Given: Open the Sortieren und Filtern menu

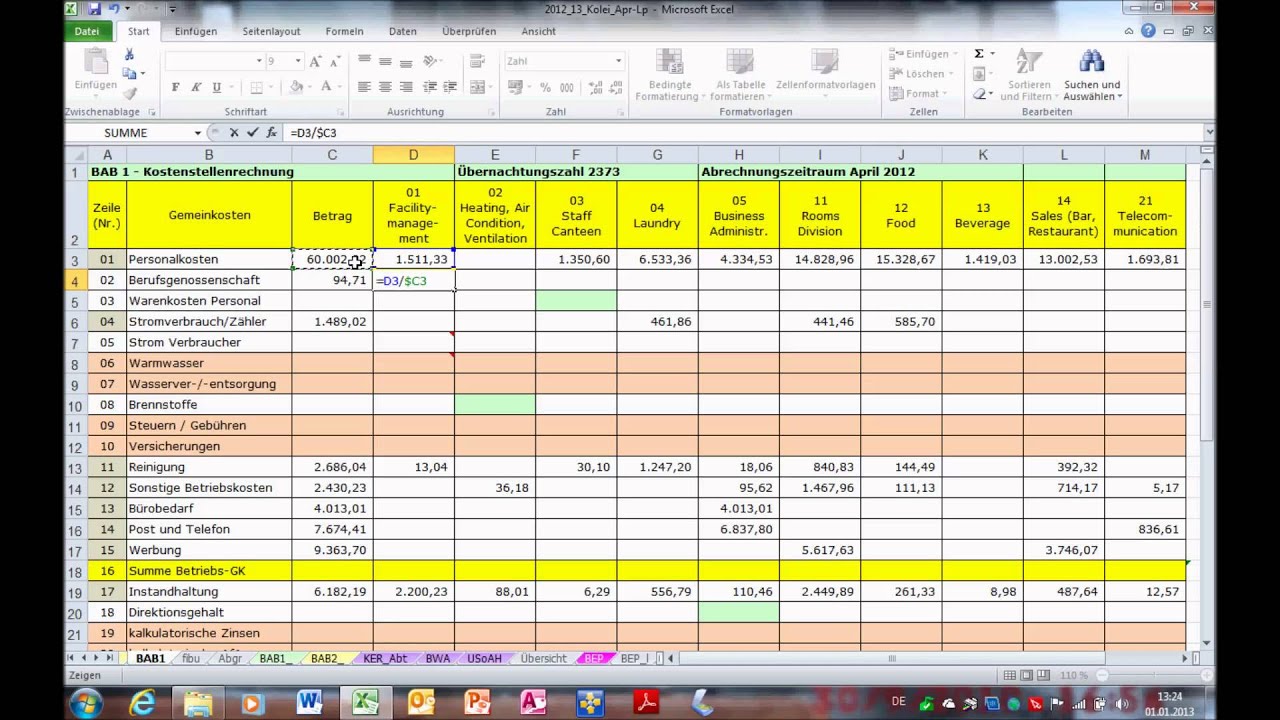Looking at the screenshot, I should [1029, 76].
